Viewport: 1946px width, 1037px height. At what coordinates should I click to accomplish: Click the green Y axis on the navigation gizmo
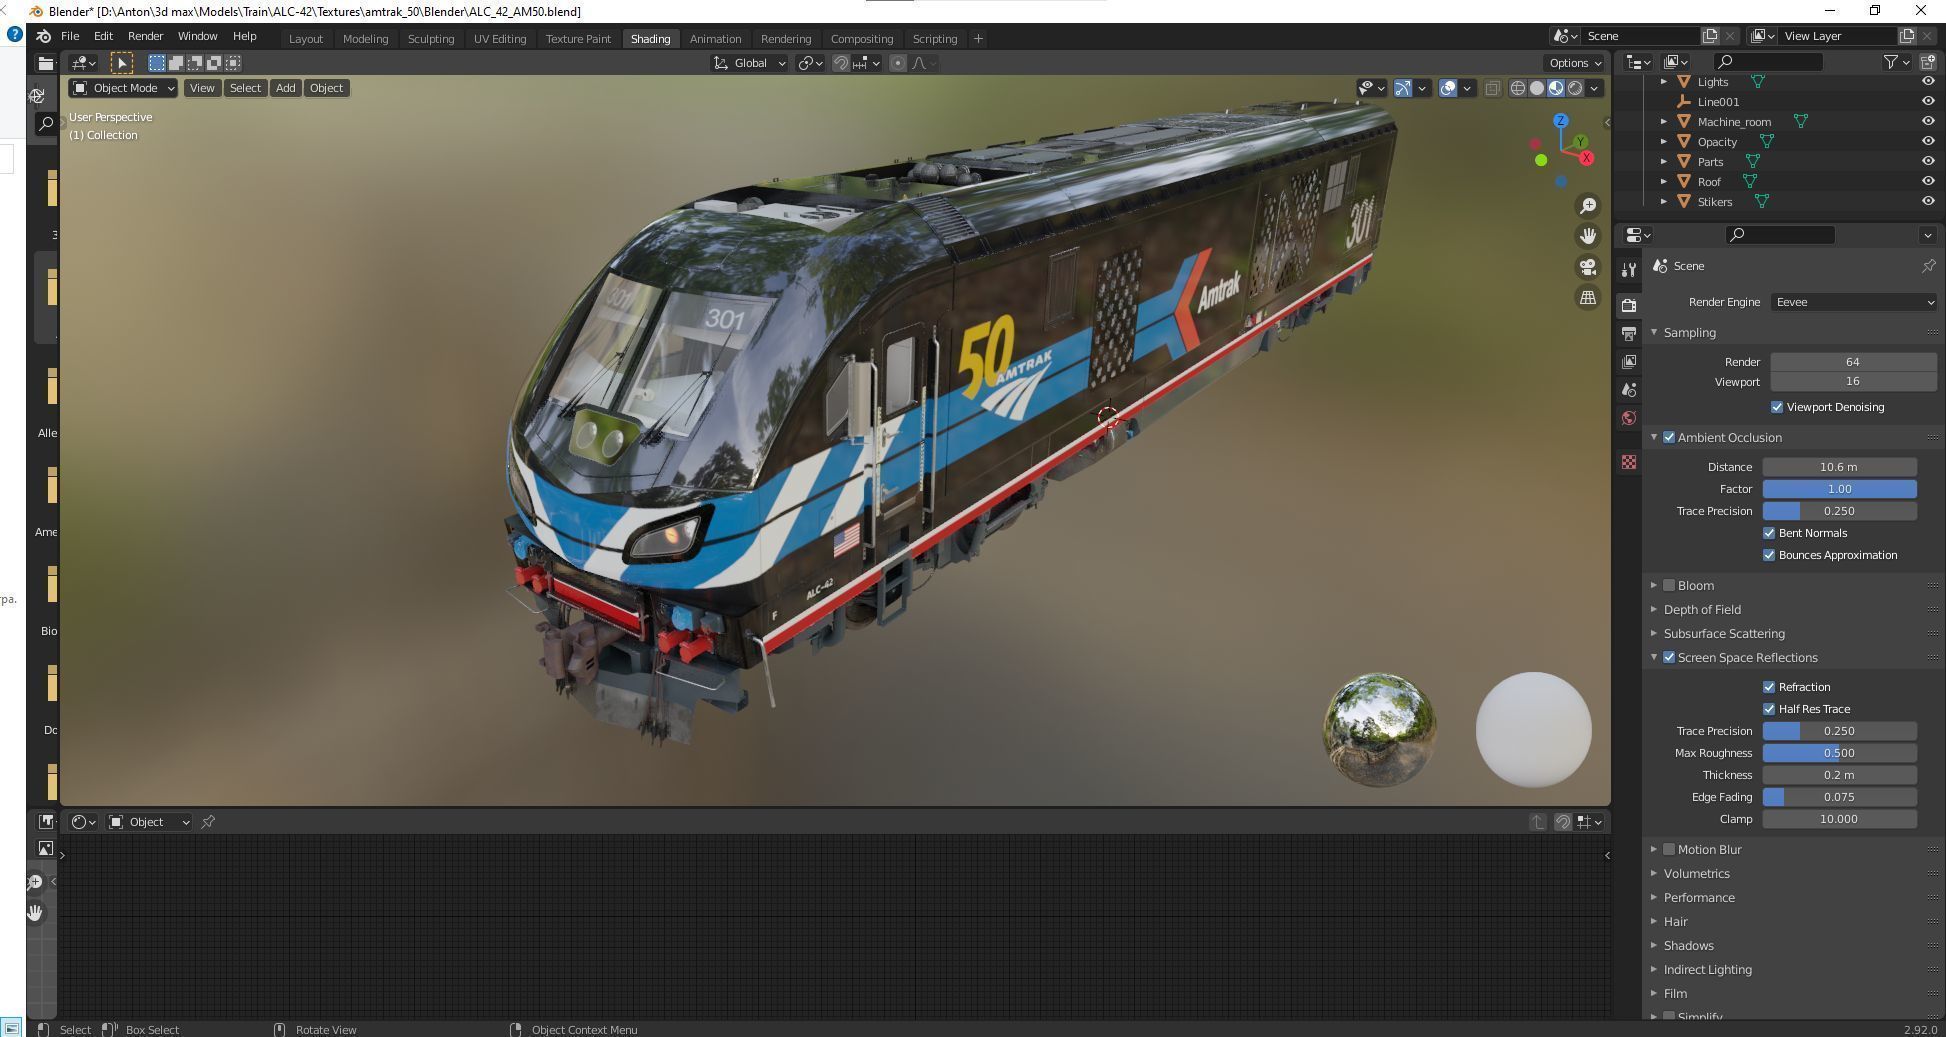pyautogui.click(x=1580, y=142)
